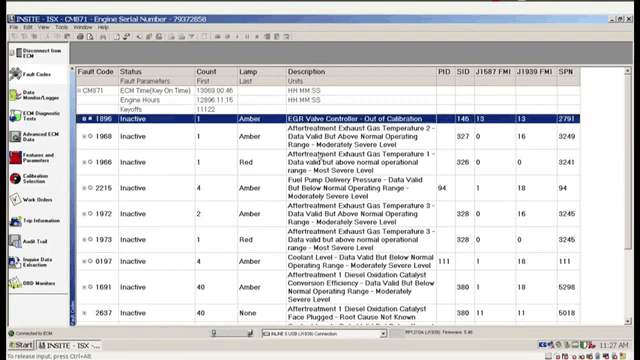The height and width of the screenshot is (360, 640).
Task: Expand fault code 1968 row
Action: (x=84, y=136)
